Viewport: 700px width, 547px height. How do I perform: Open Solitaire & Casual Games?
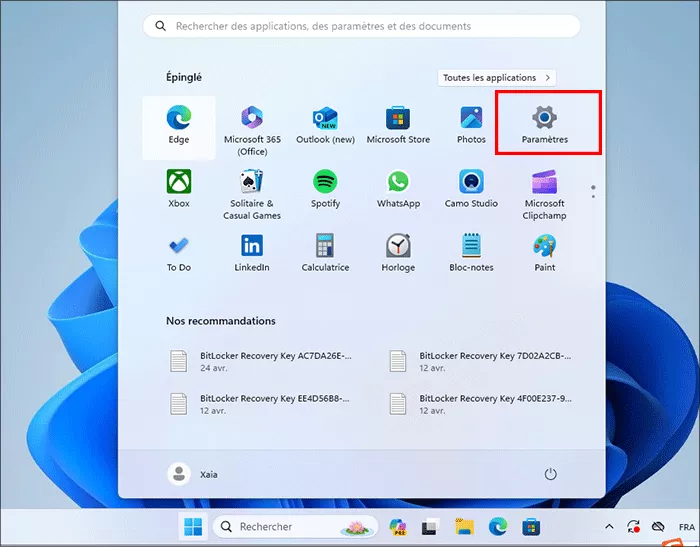point(252,192)
